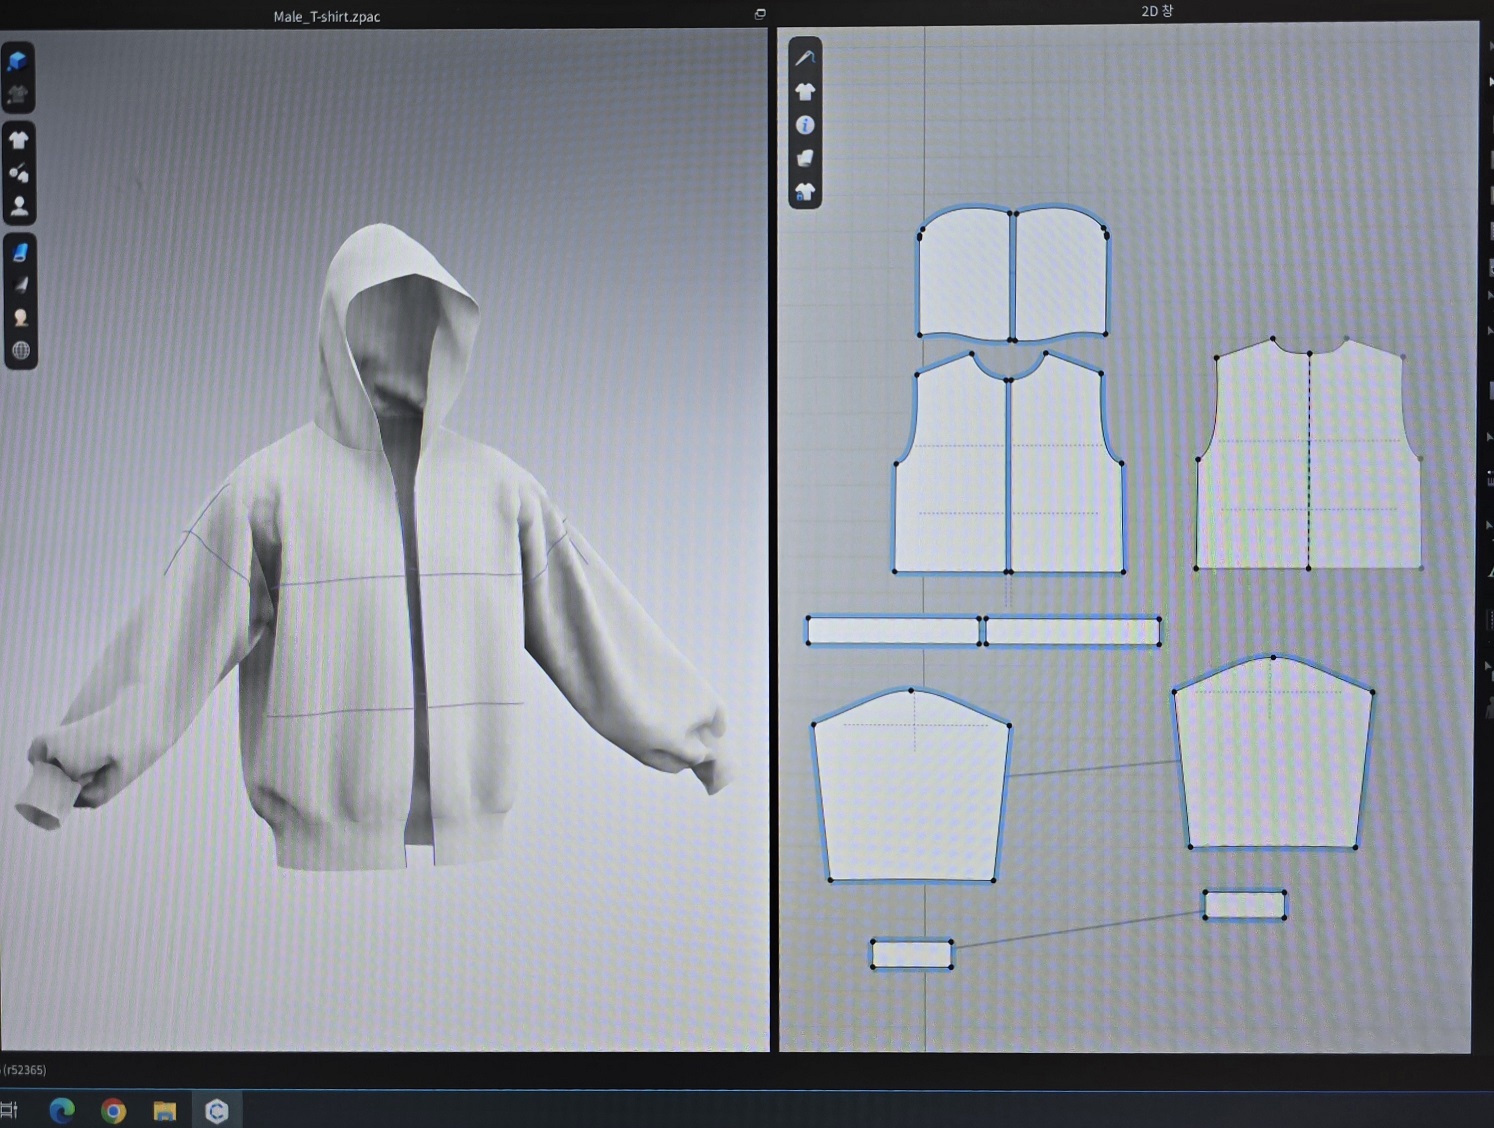Click the avatar head skin icon

coord(19,317)
